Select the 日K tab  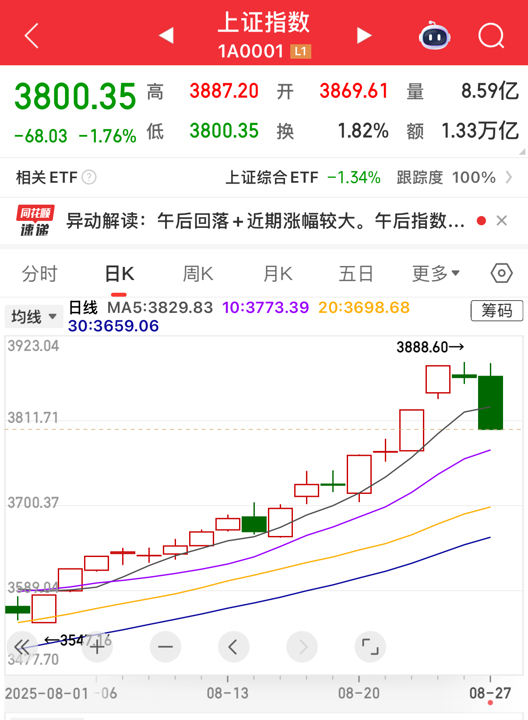[119, 274]
